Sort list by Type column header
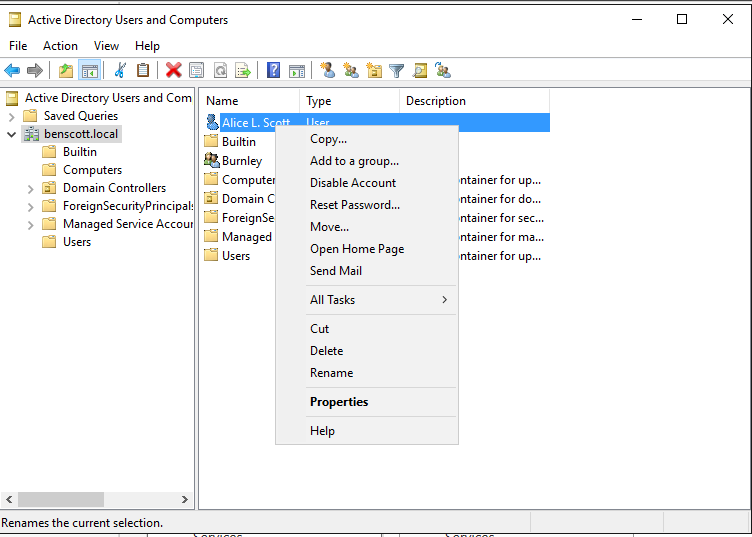752x537 pixels. point(350,101)
